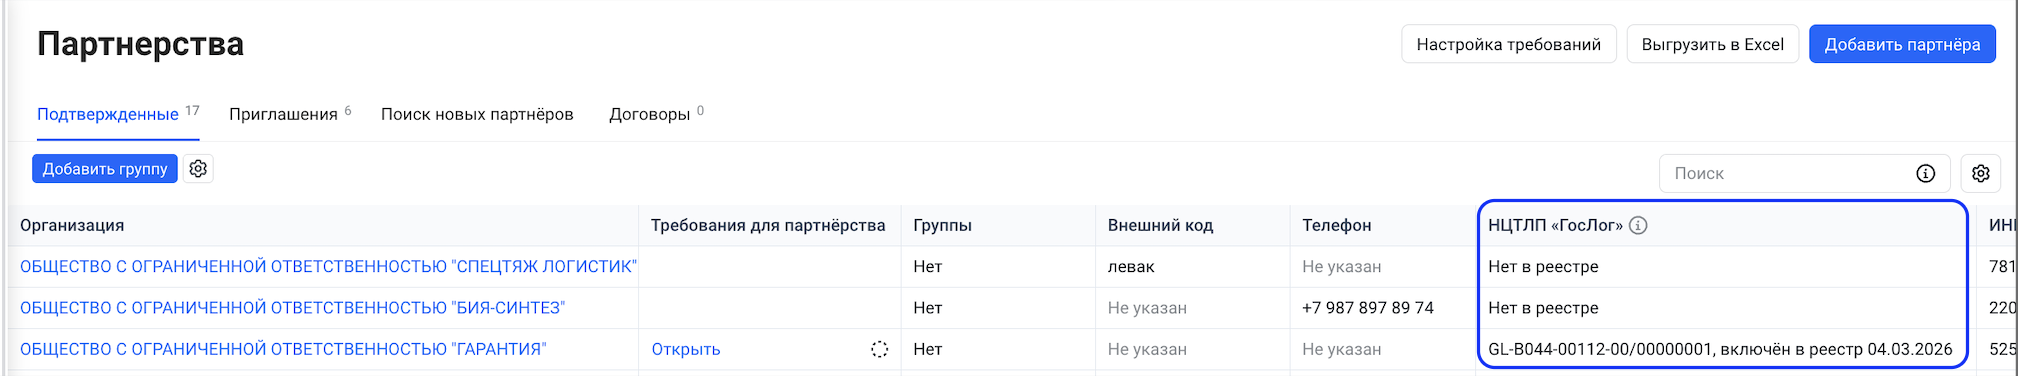
Task: Click info icon inside the Поиск field
Action: click(1925, 173)
